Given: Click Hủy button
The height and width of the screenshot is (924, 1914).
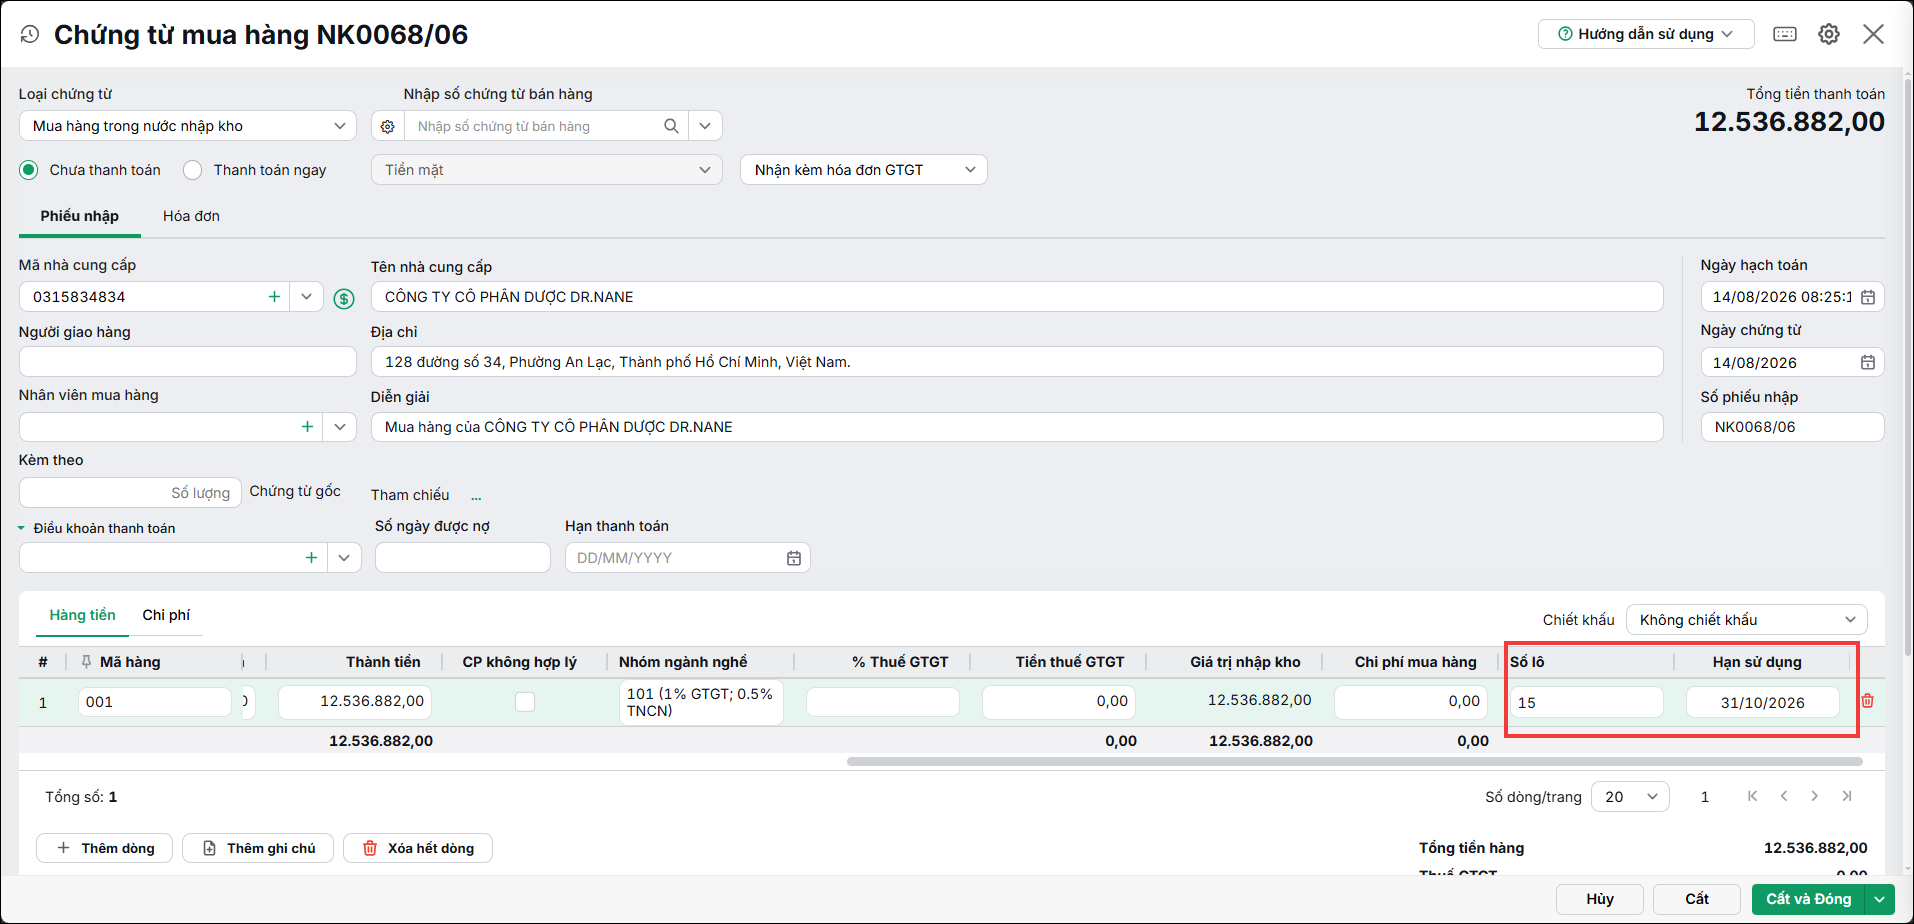Looking at the screenshot, I should click(x=1600, y=899).
